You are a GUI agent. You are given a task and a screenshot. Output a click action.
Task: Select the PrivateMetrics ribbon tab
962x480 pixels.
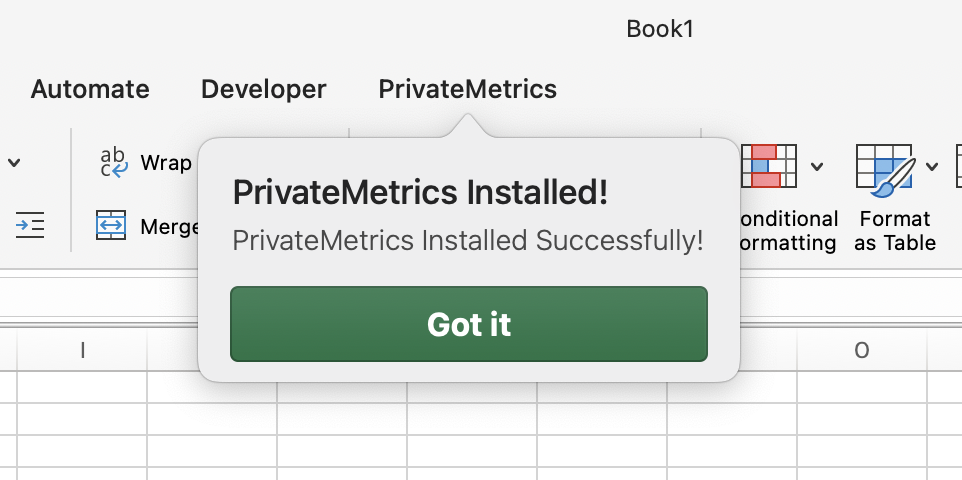(x=467, y=89)
